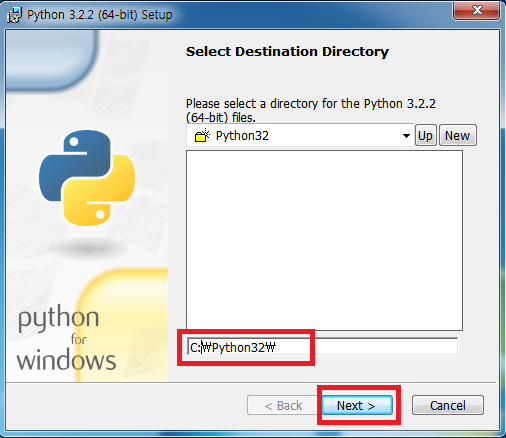Create a new folder with New

click(458, 136)
